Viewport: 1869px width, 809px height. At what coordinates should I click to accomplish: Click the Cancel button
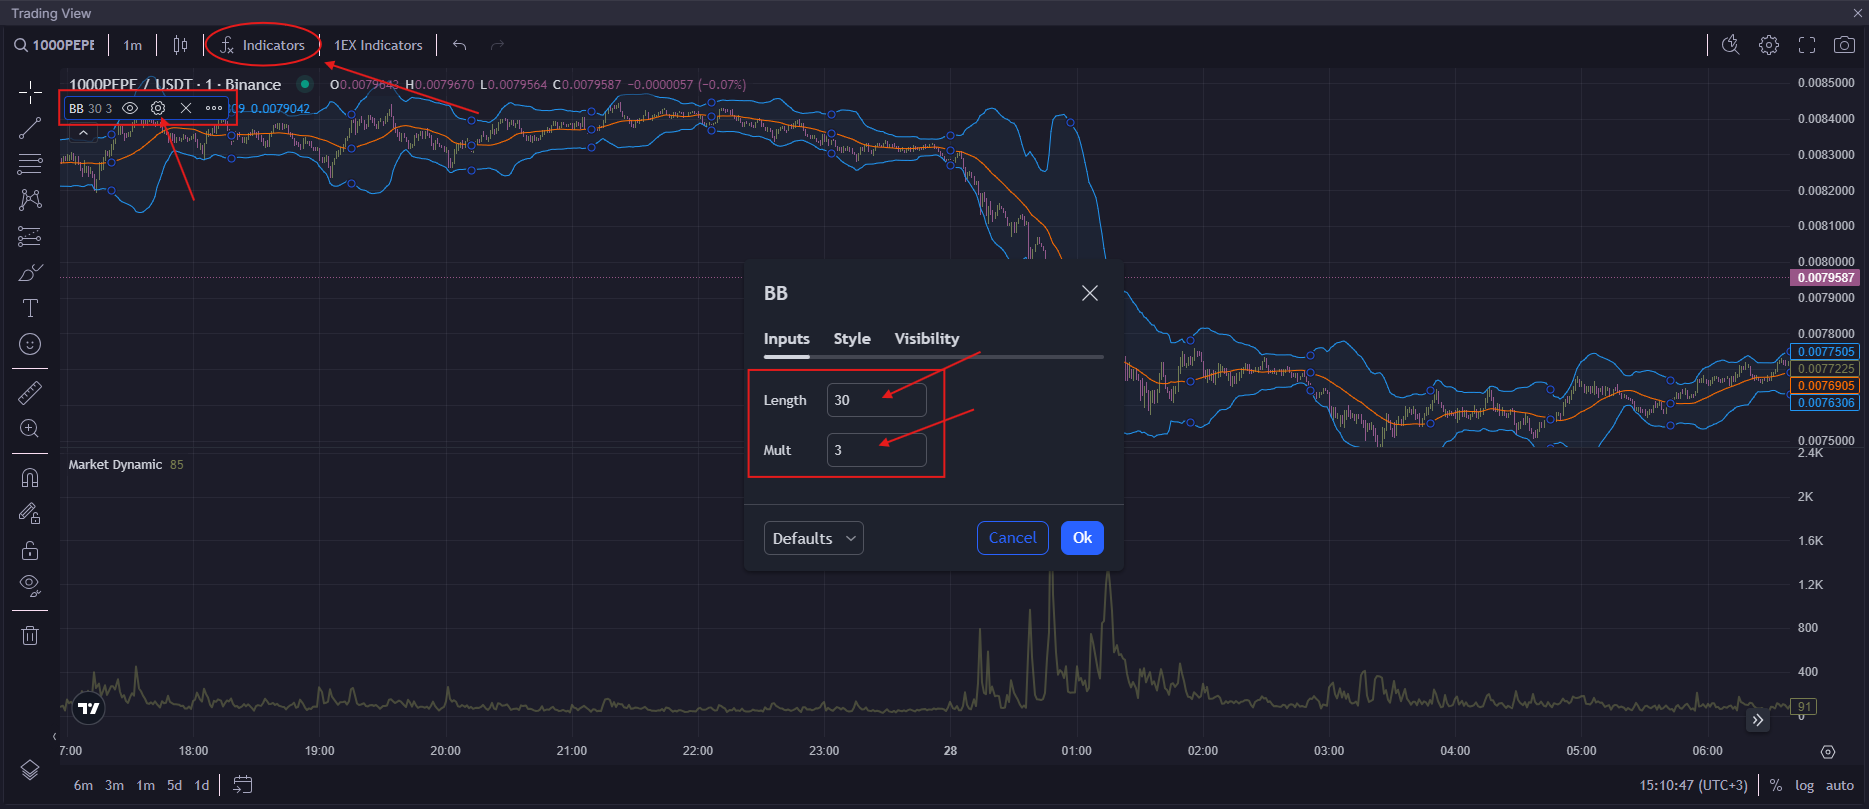coord(1012,538)
